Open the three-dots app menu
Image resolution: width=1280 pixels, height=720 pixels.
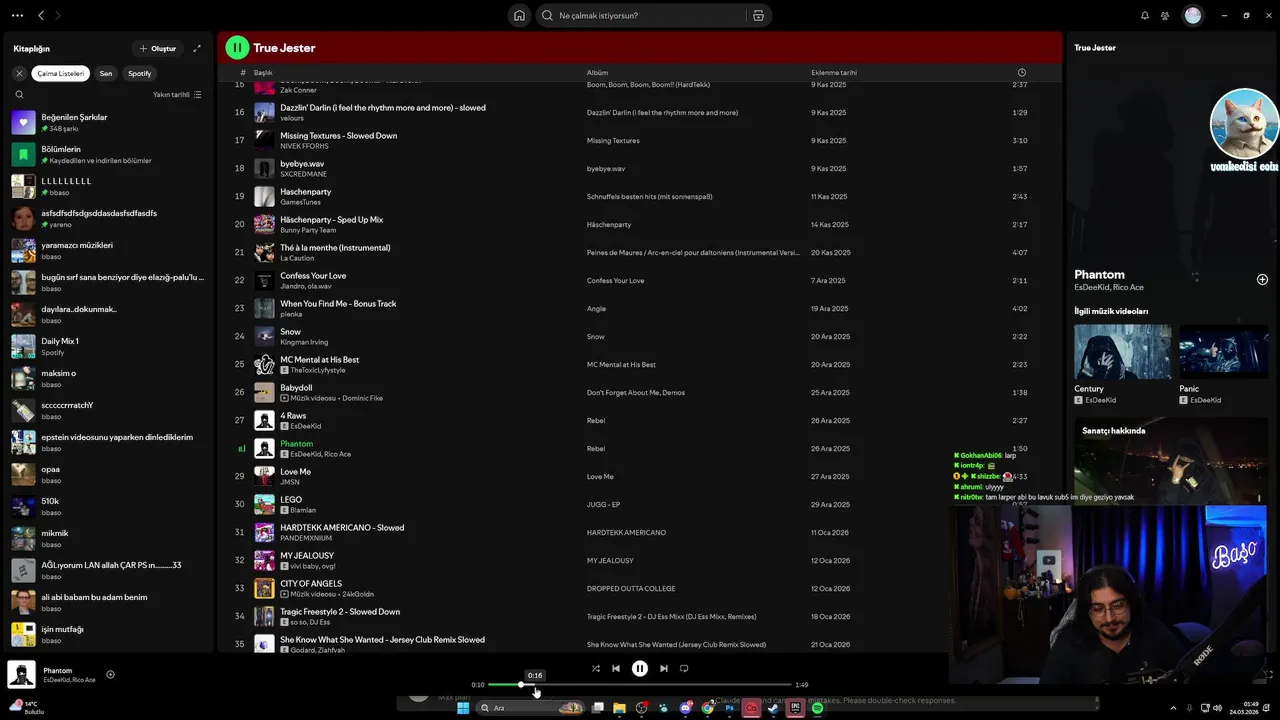tap(17, 15)
